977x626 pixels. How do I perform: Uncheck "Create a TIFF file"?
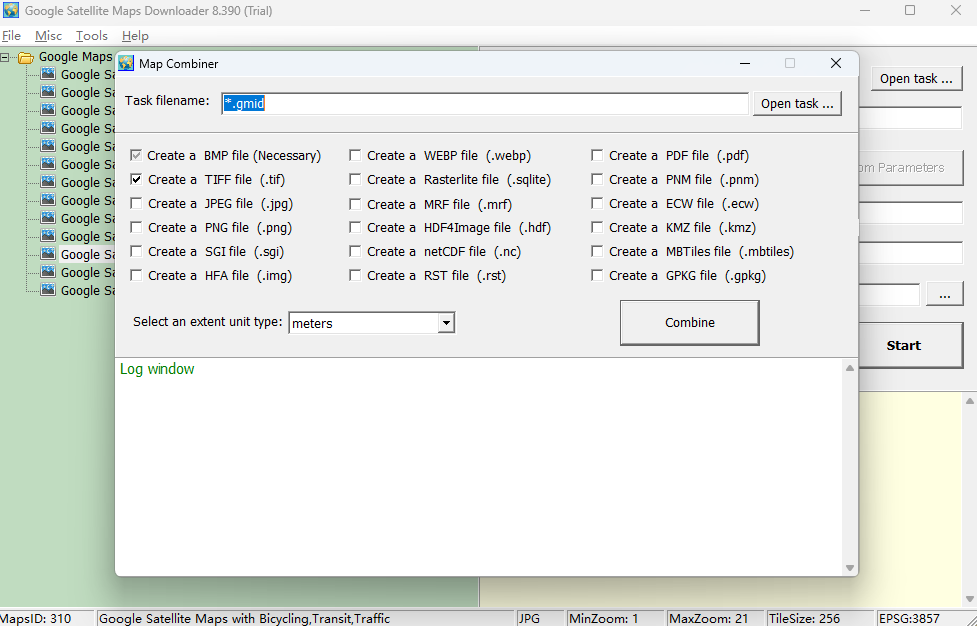click(136, 179)
